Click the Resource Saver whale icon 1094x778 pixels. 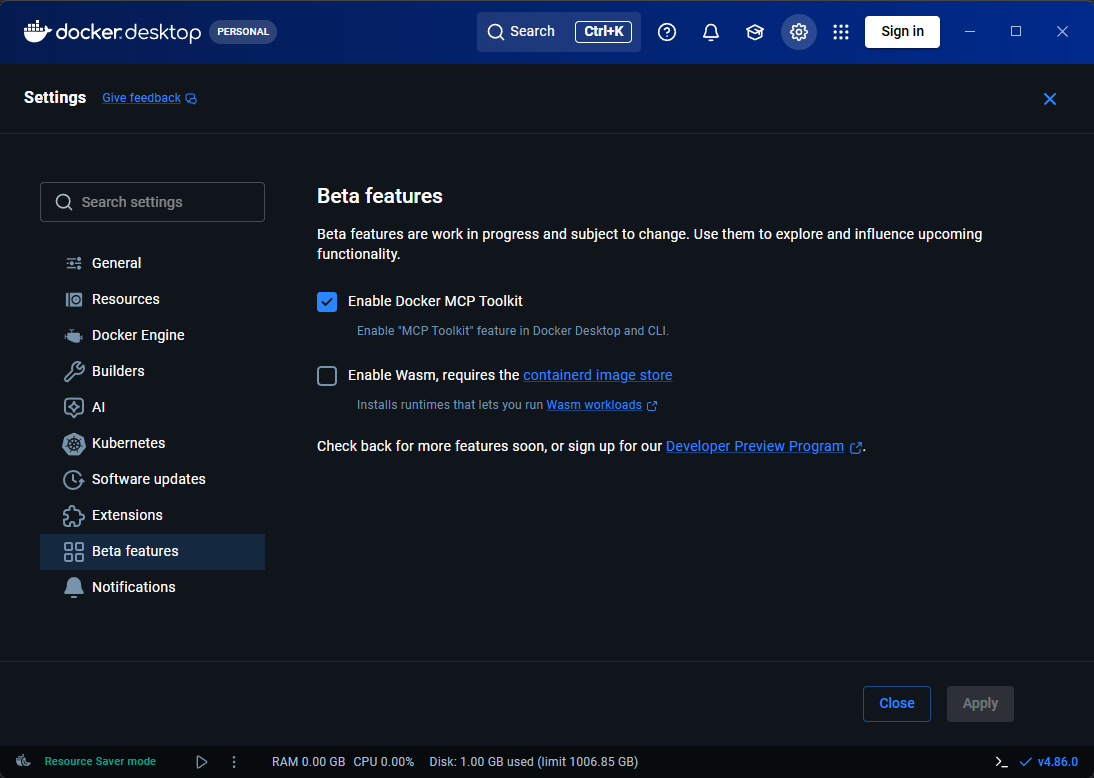(x=24, y=761)
